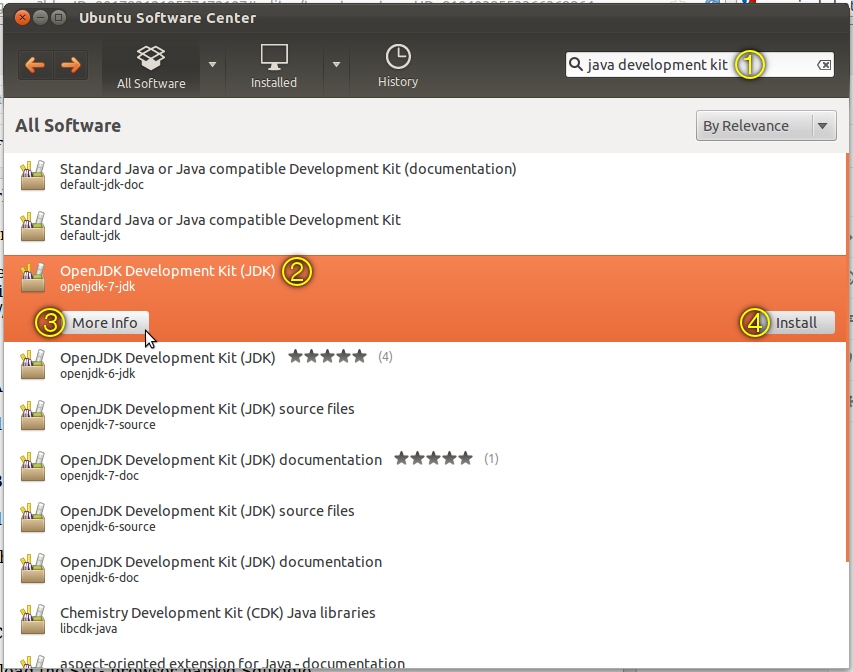Maximize the Ubuntu Software Center window

[x=58, y=17]
